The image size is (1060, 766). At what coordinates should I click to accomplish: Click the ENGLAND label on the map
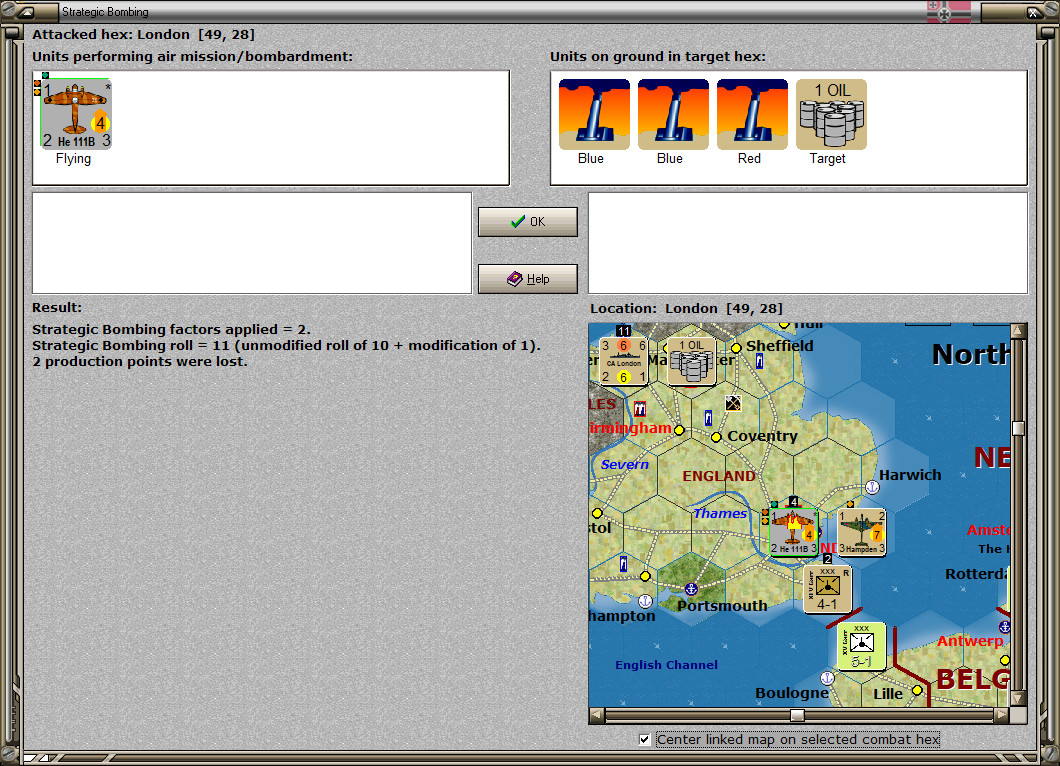(719, 476)
